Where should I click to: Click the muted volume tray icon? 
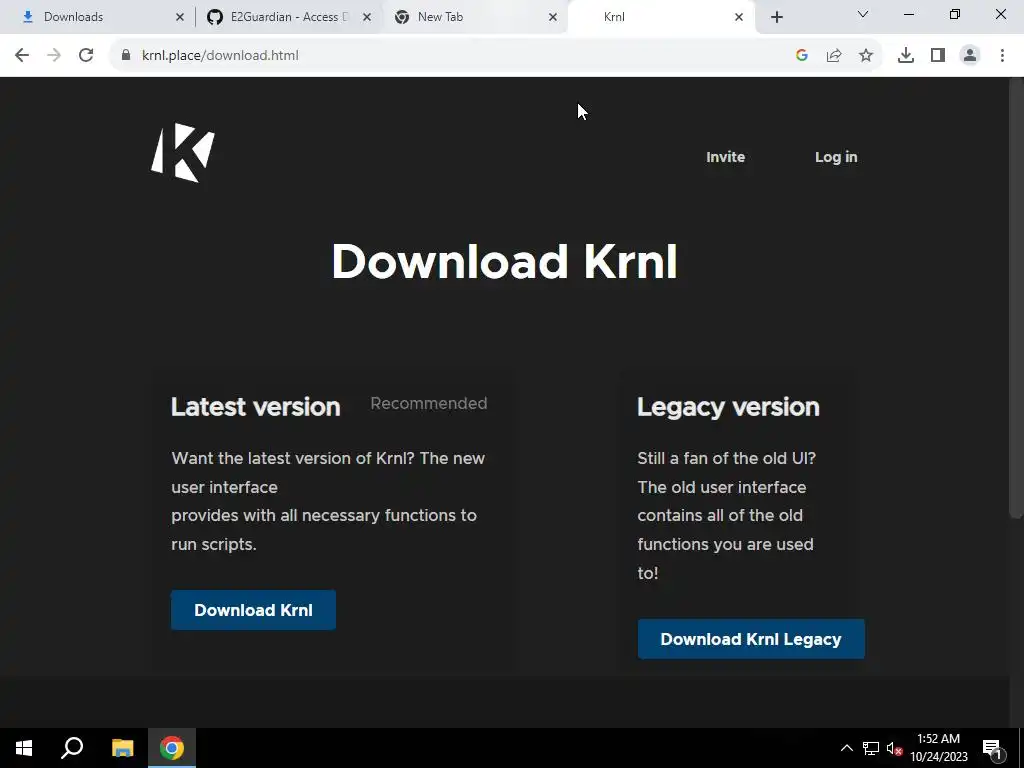tap(894, 748)
